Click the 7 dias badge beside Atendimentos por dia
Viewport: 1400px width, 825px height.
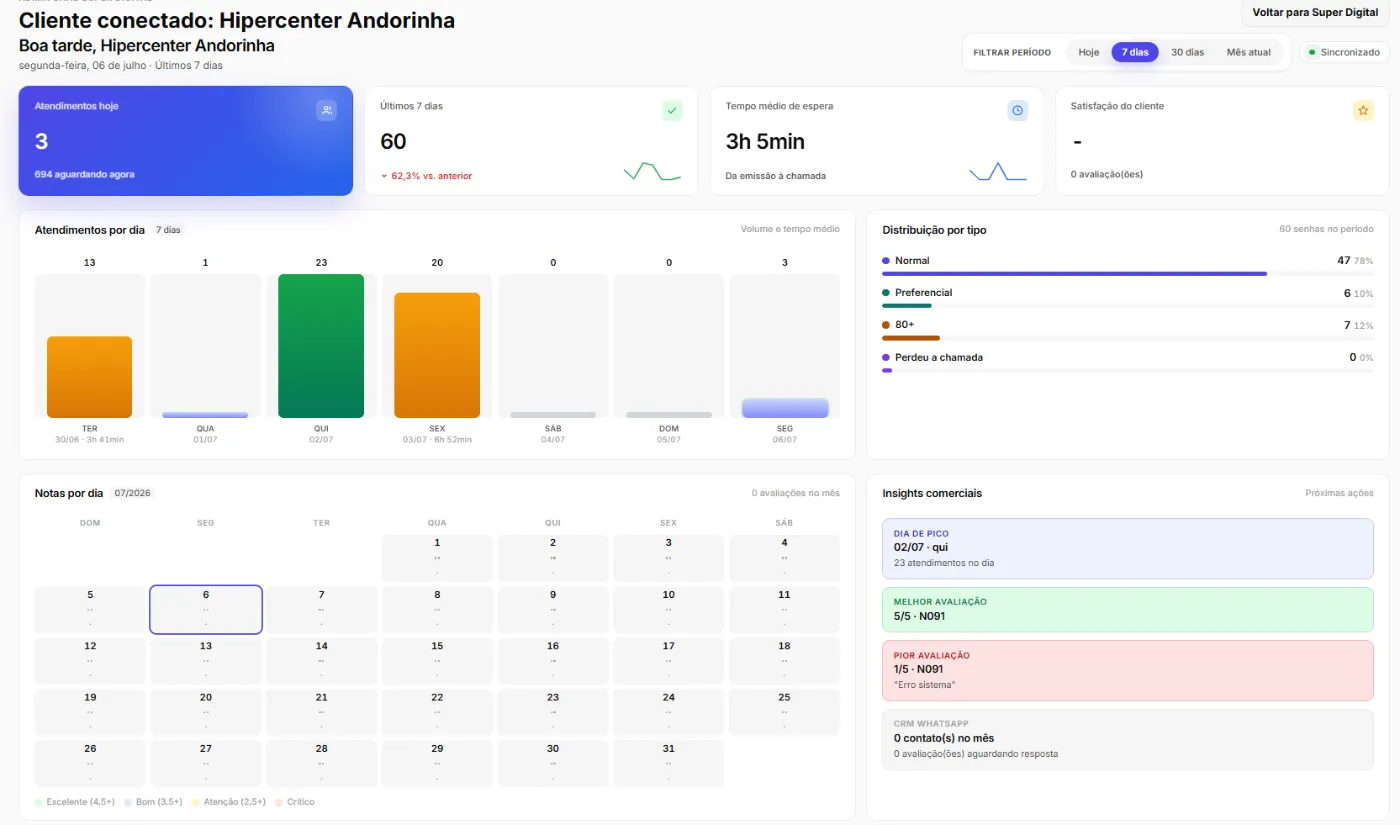click(x=168, y=230)
